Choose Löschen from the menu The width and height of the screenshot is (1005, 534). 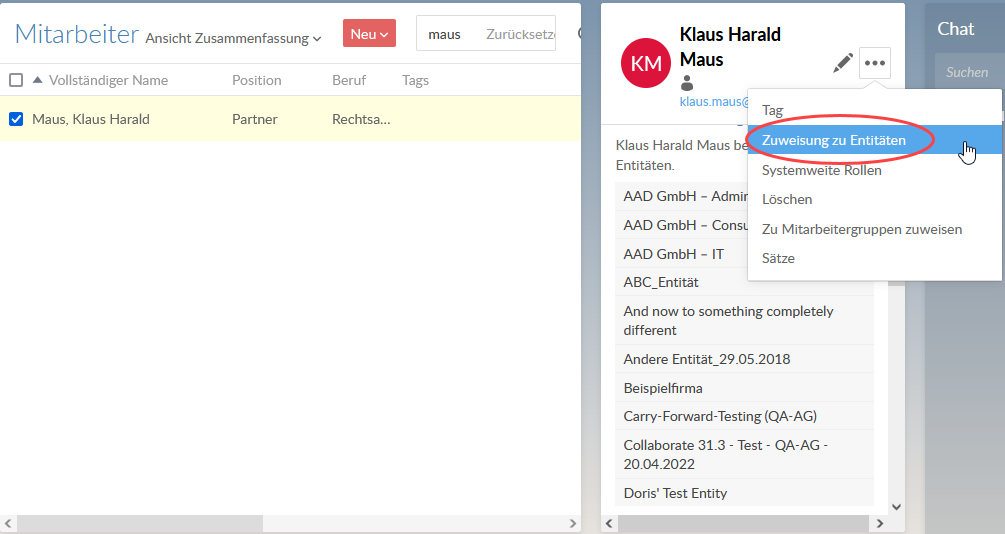point(874,199)
